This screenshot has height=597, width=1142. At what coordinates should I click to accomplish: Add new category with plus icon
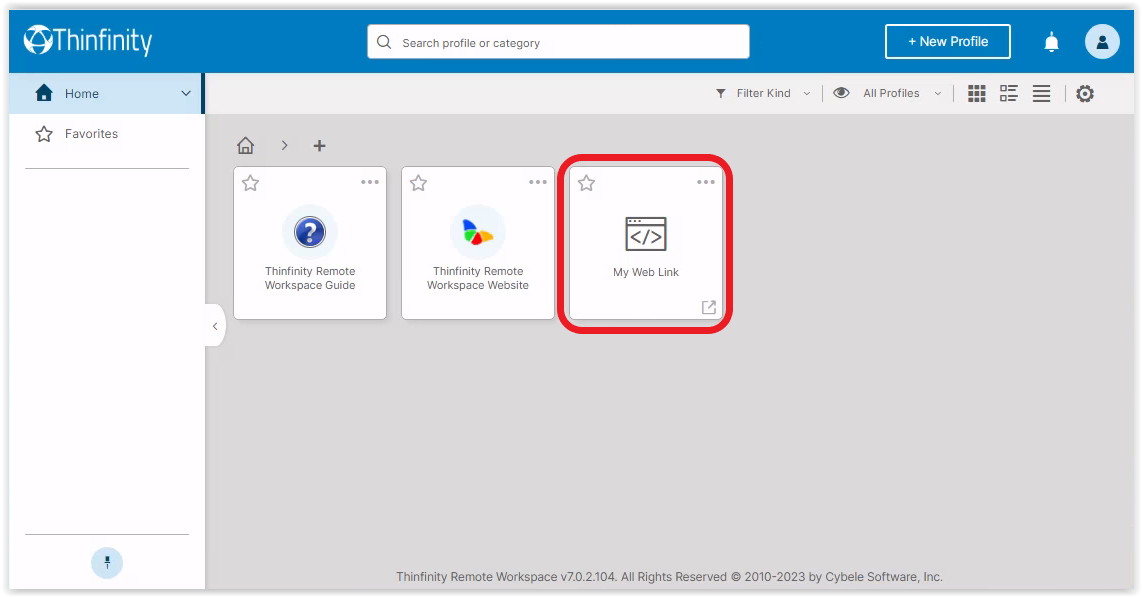click(319, 146)
